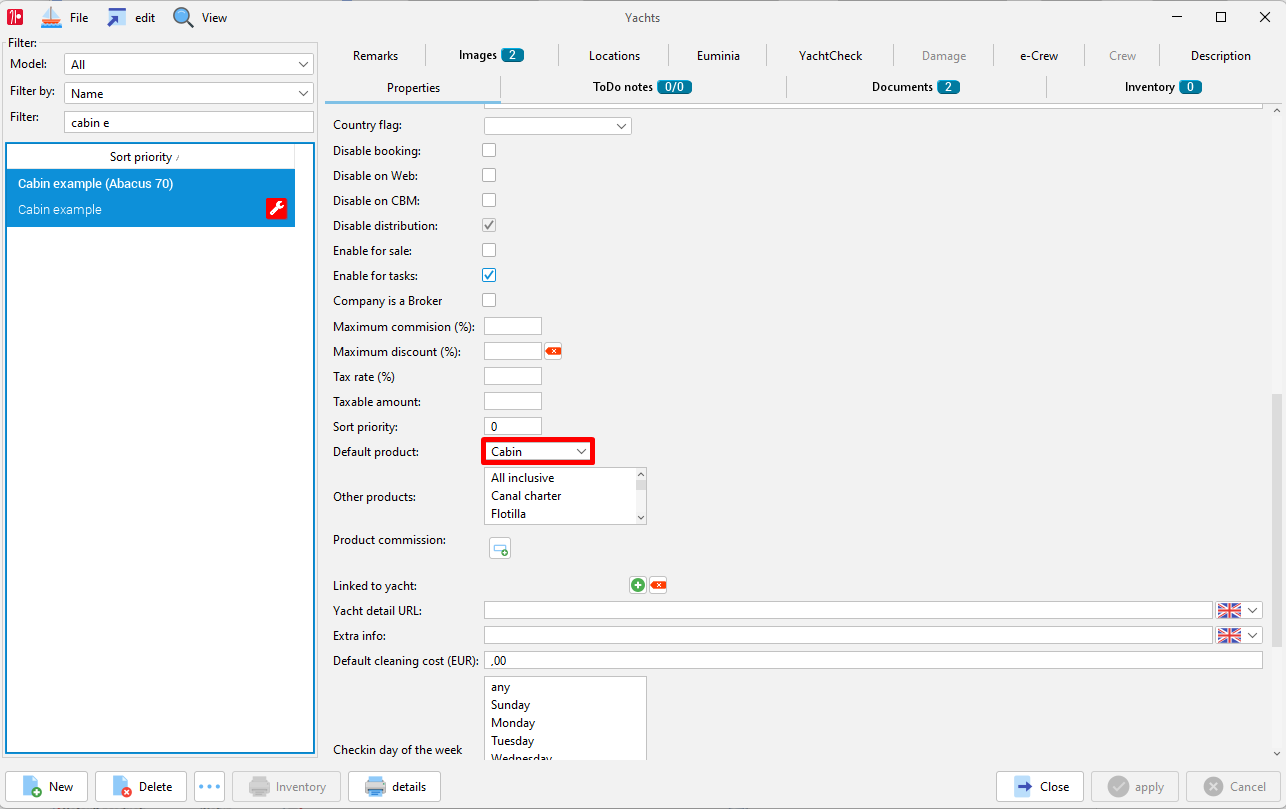The width and height of the screenshot is (1286, 809).
Task: Click the sailboat icon next to File
Action: coord(51,17)
